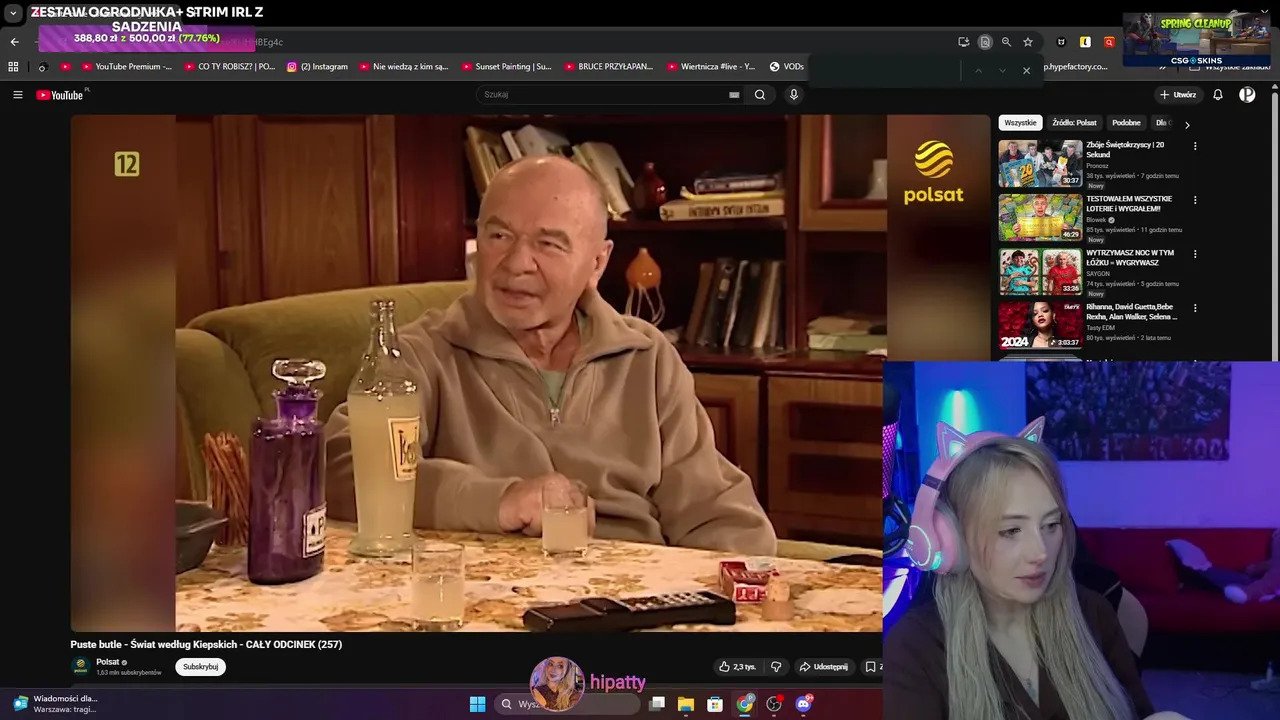The image size is (1280, 720).
Task: Open Windows Start menu
Action: coord(478,704)
